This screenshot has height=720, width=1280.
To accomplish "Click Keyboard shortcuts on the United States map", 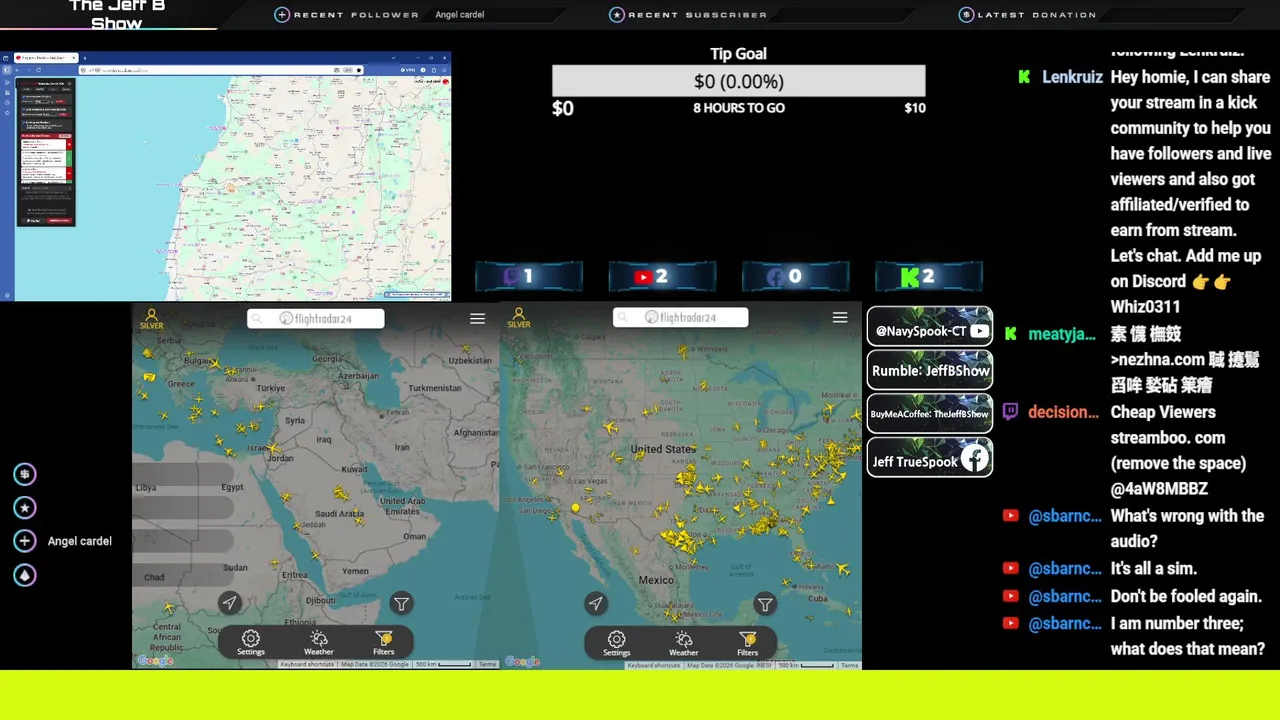I will (654, 665).
